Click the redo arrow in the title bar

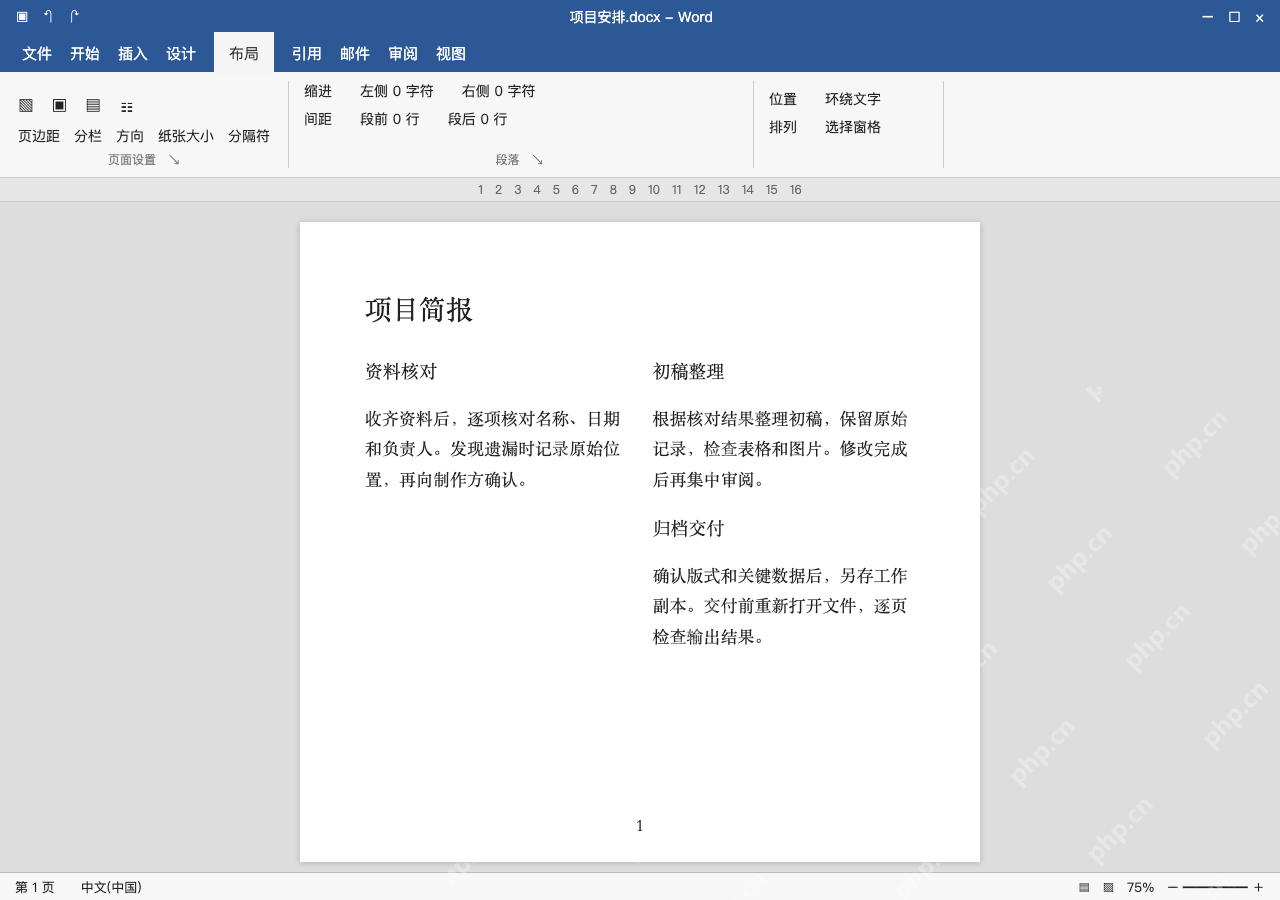coord(74,16)
